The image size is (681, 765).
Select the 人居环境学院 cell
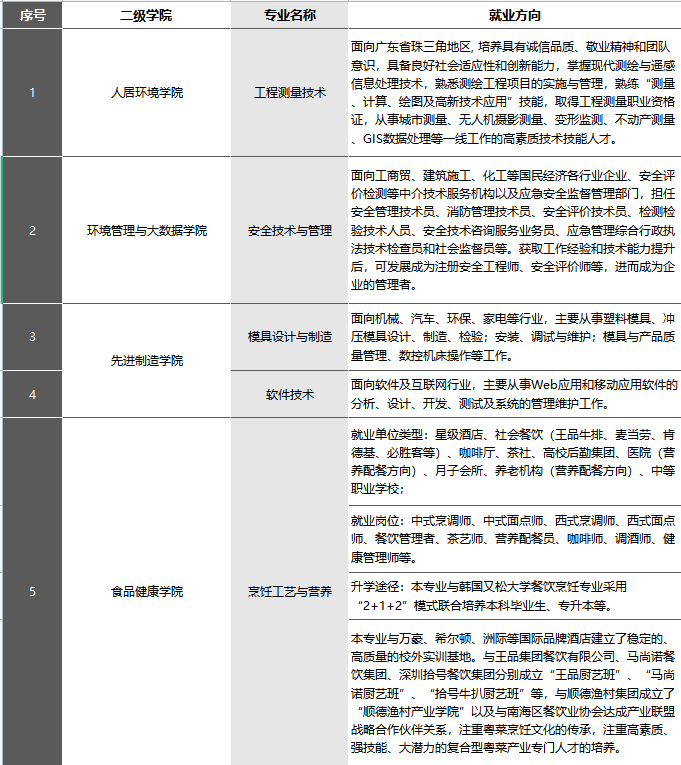pyautogui.click(x=147, y=92)
